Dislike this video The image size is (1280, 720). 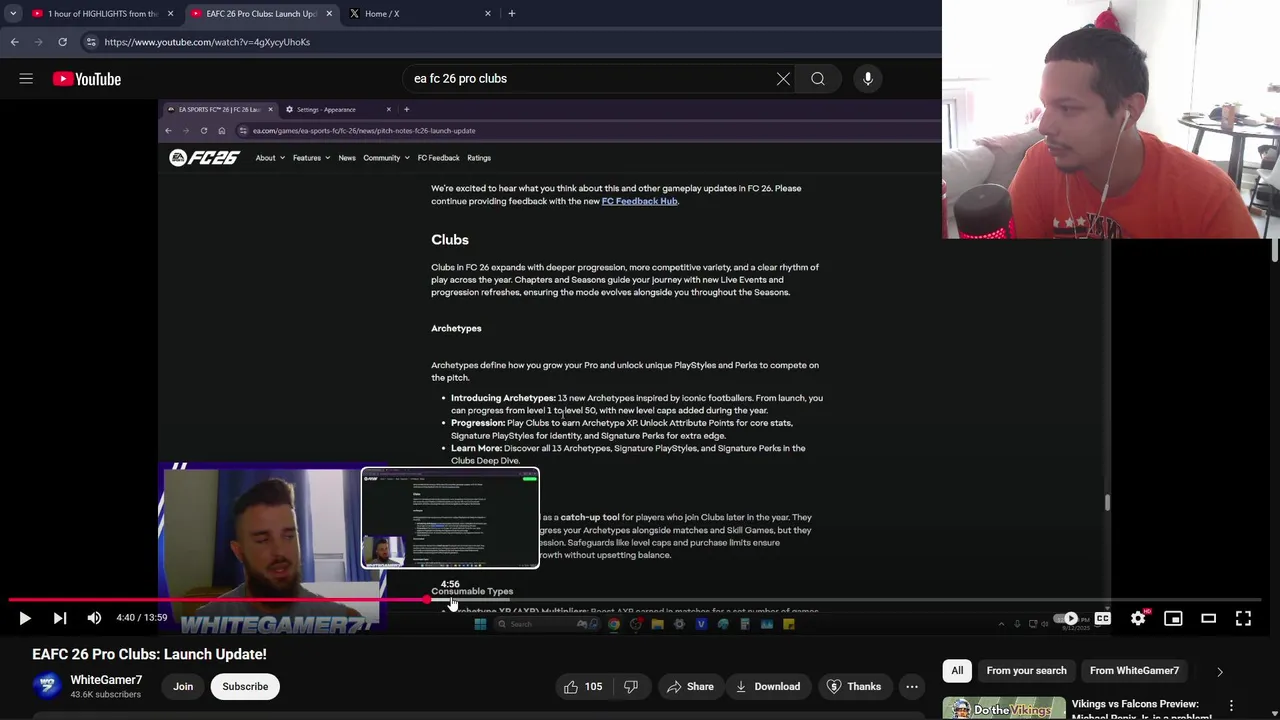[x=632, y=687]
